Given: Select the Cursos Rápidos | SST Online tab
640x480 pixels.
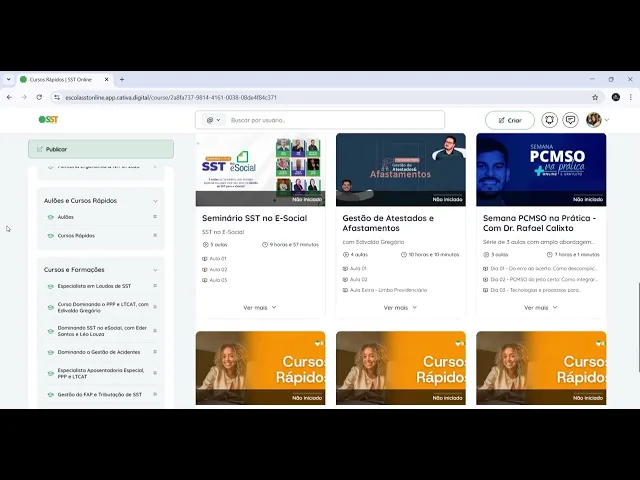Looking at the screenshot, I should pyautogui.click(x=64, y=80).
